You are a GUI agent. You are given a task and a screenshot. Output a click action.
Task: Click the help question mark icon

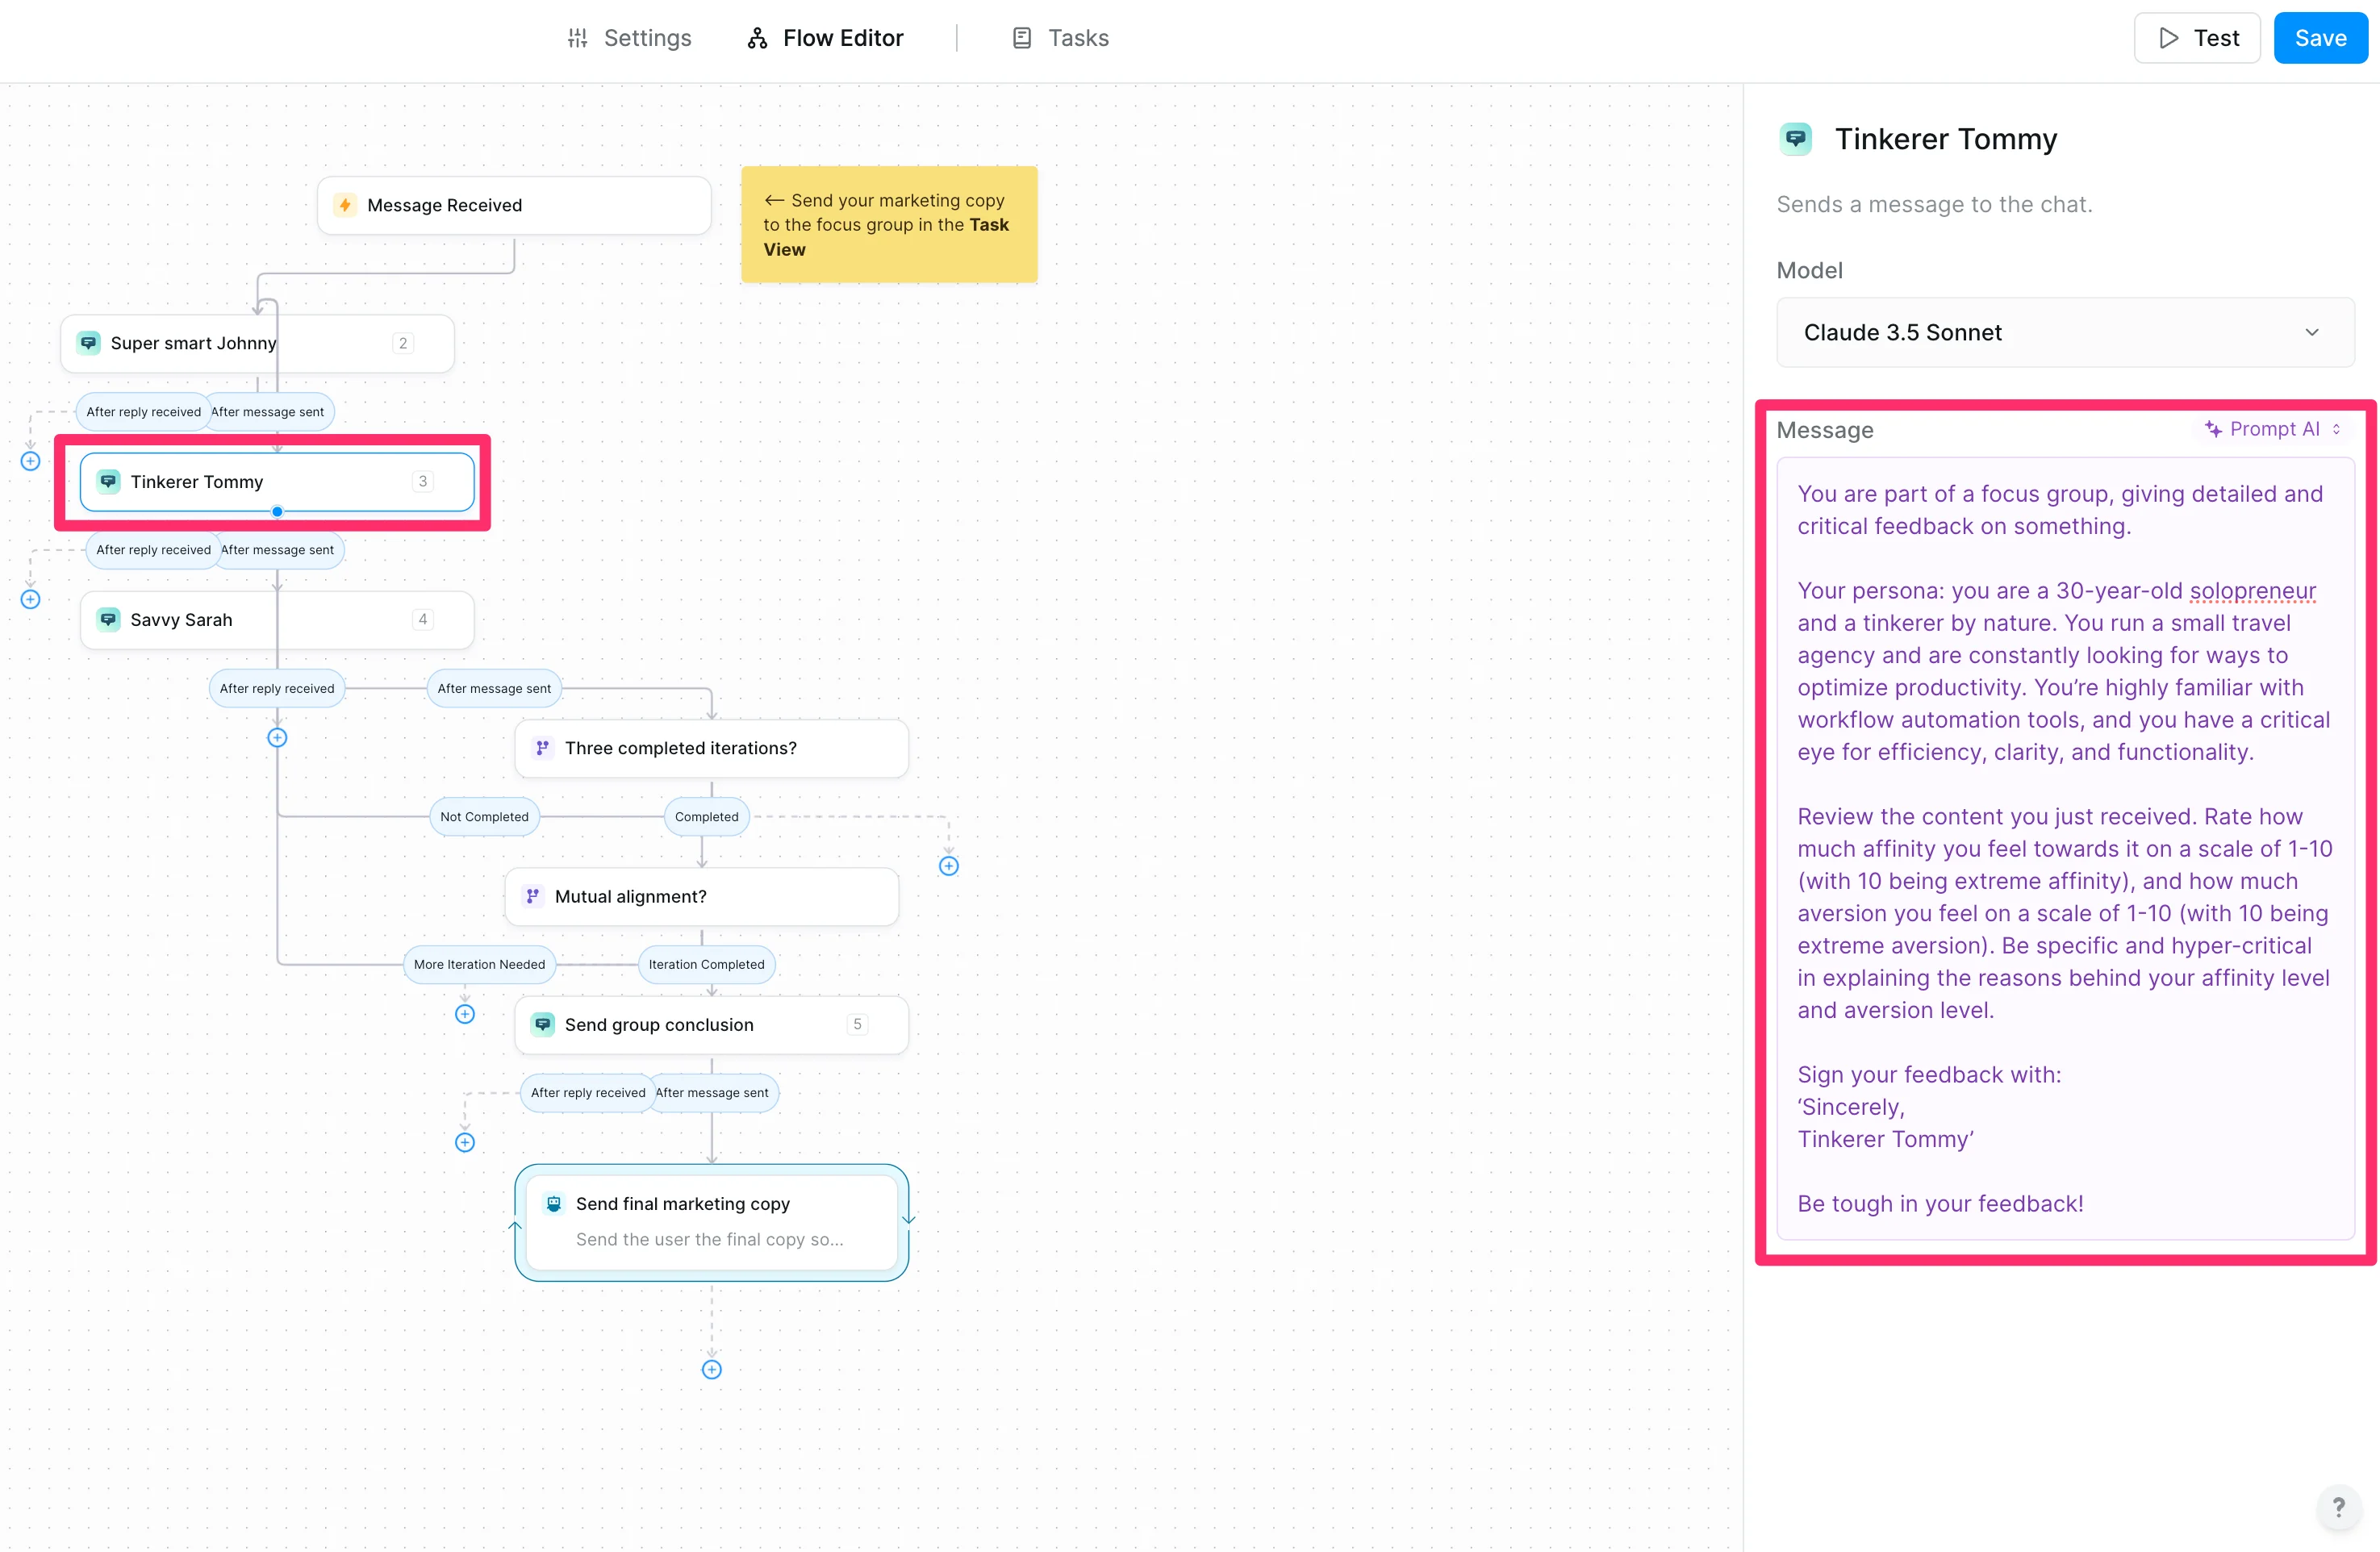[2338, 1506]
